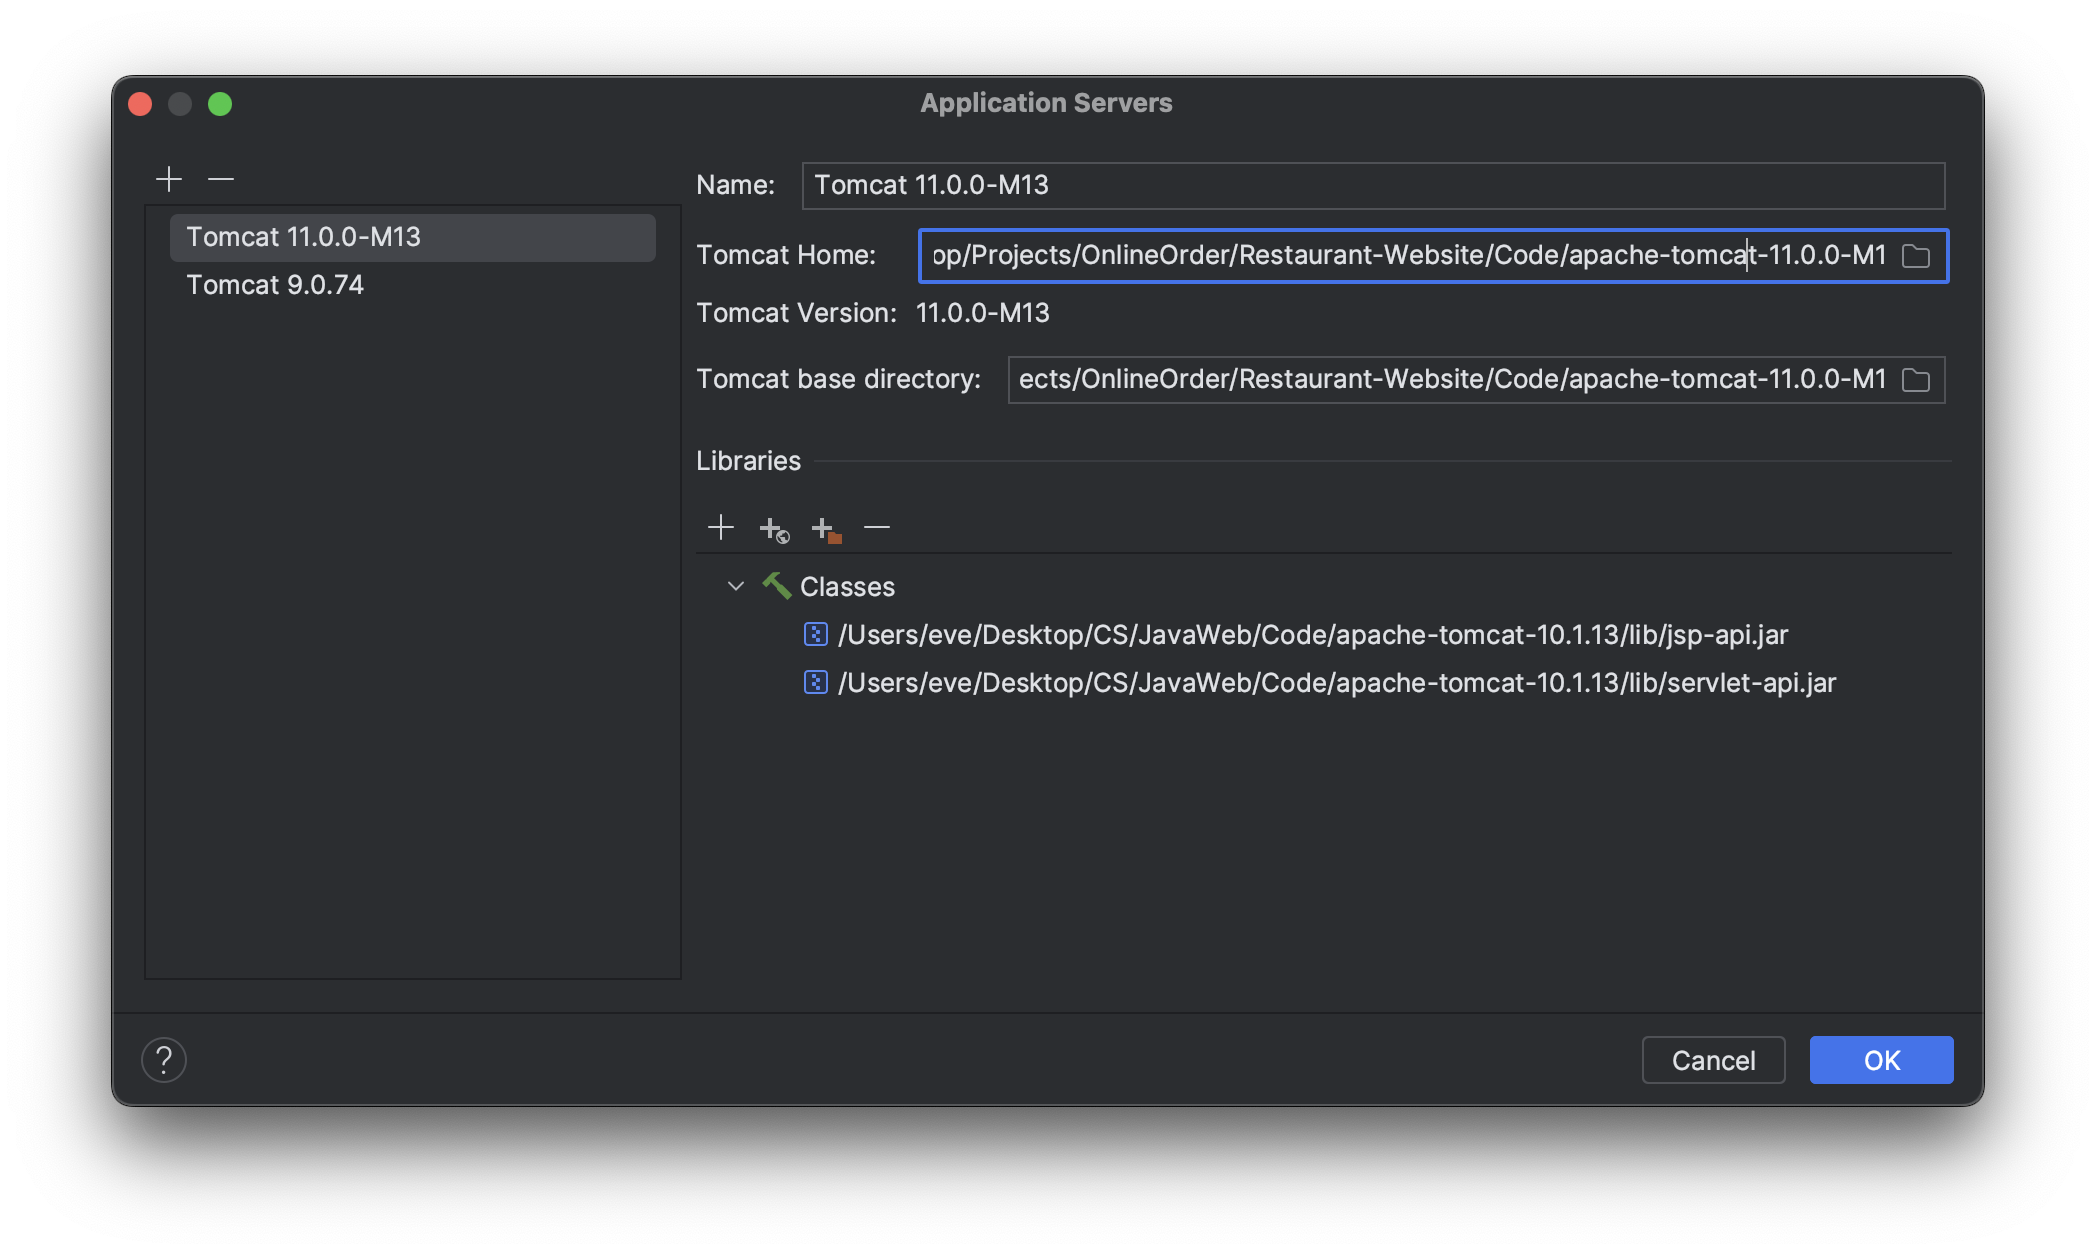Open help for Application Servers dialog
This screenshot has height=1254, width=2096.
click(x=164, y=1060)
